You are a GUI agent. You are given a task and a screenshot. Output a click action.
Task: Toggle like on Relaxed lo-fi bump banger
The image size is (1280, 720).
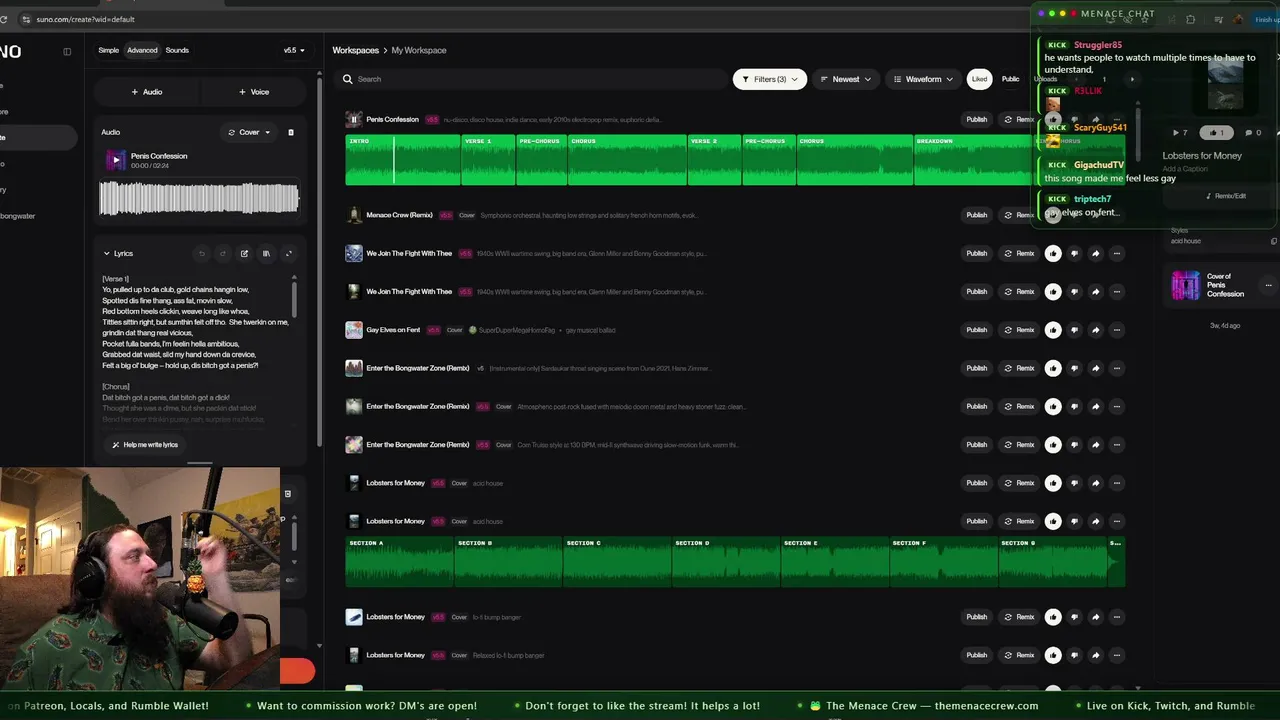[1053, 655]
